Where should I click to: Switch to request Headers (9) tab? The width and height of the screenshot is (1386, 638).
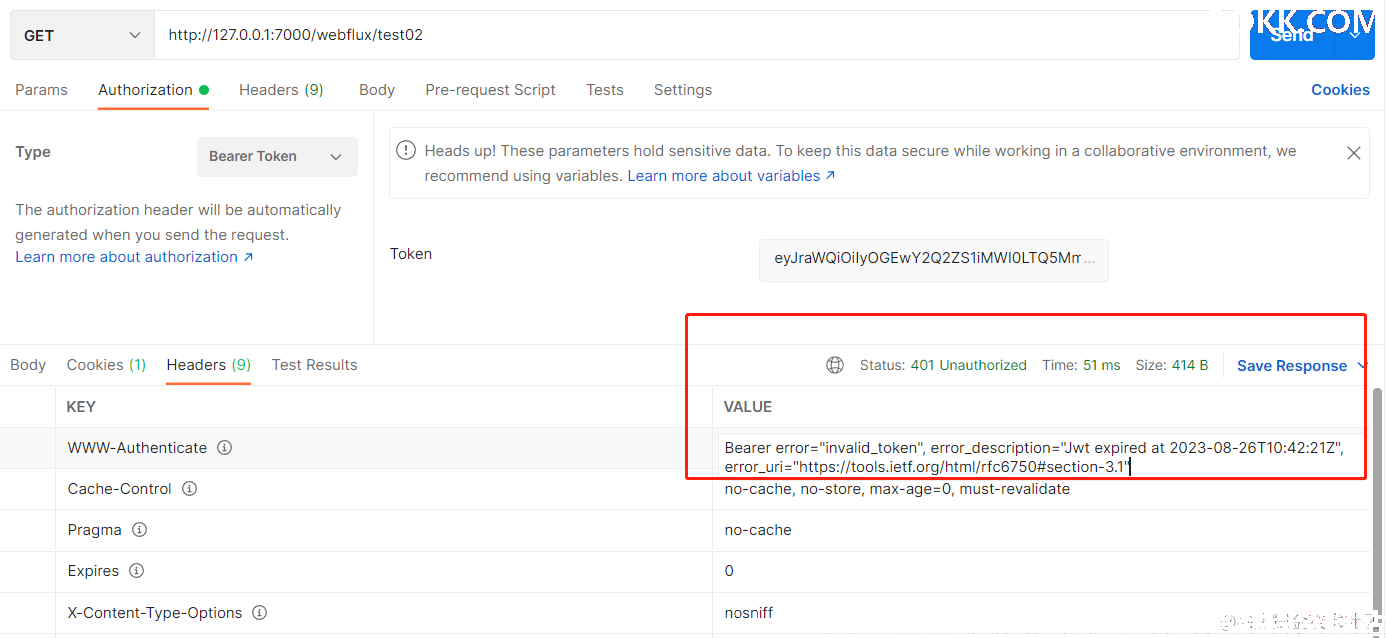coord(281,90)
